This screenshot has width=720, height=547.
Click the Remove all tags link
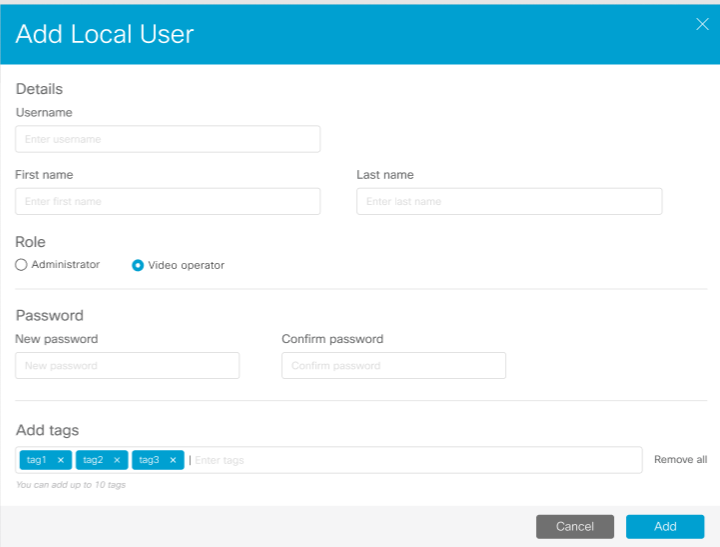coord(680,460)
